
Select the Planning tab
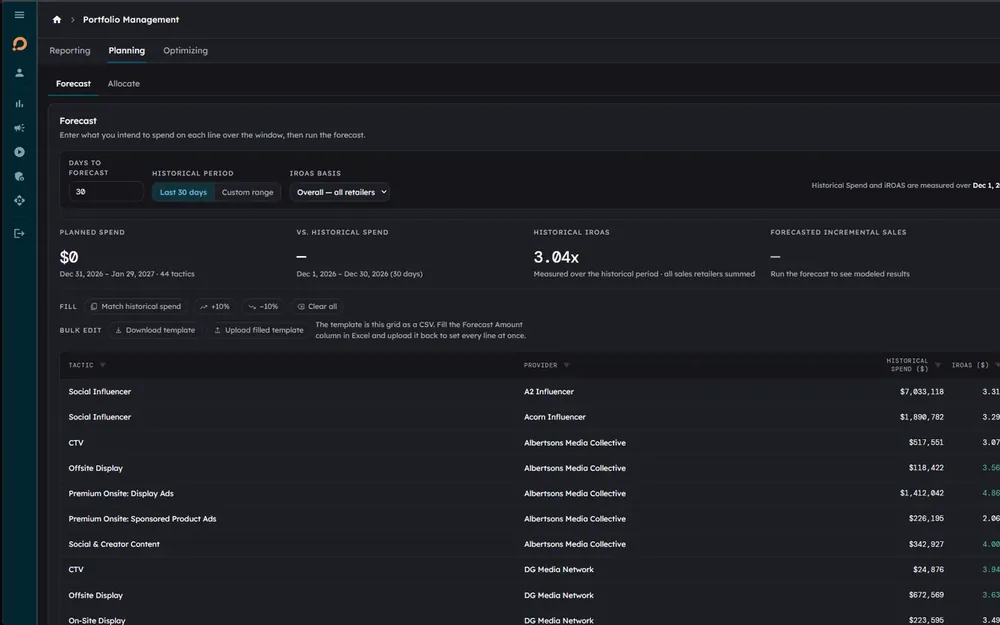126,50
